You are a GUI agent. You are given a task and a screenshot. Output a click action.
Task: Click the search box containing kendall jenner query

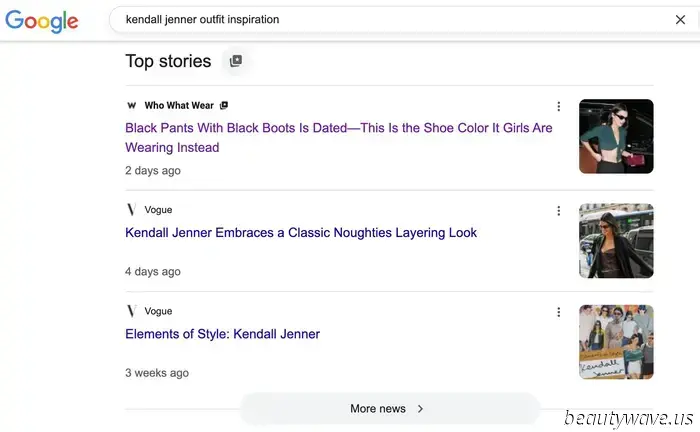pos(390,20)
